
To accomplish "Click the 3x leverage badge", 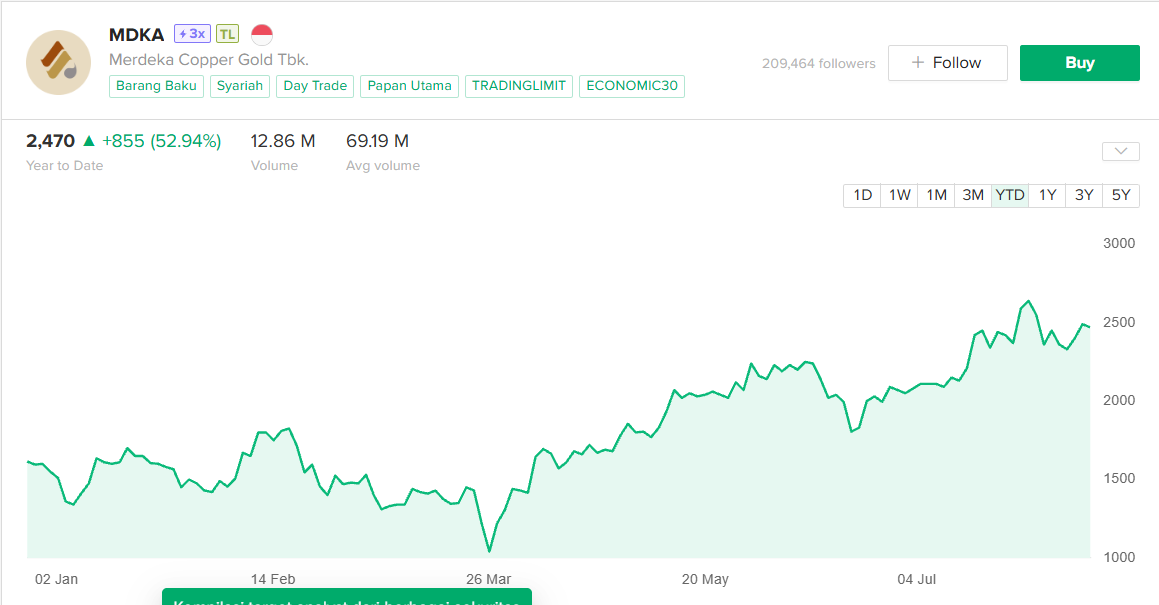I will click(192, 34).
